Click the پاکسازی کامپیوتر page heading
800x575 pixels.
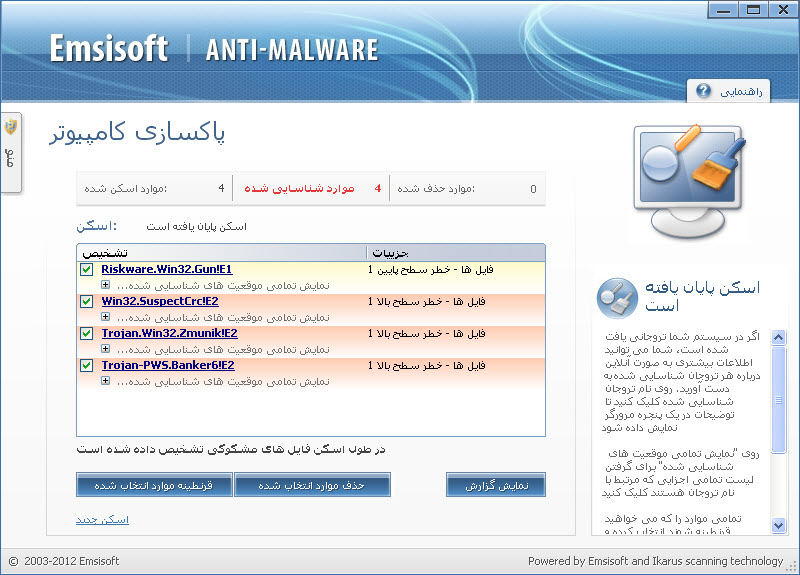137,133
